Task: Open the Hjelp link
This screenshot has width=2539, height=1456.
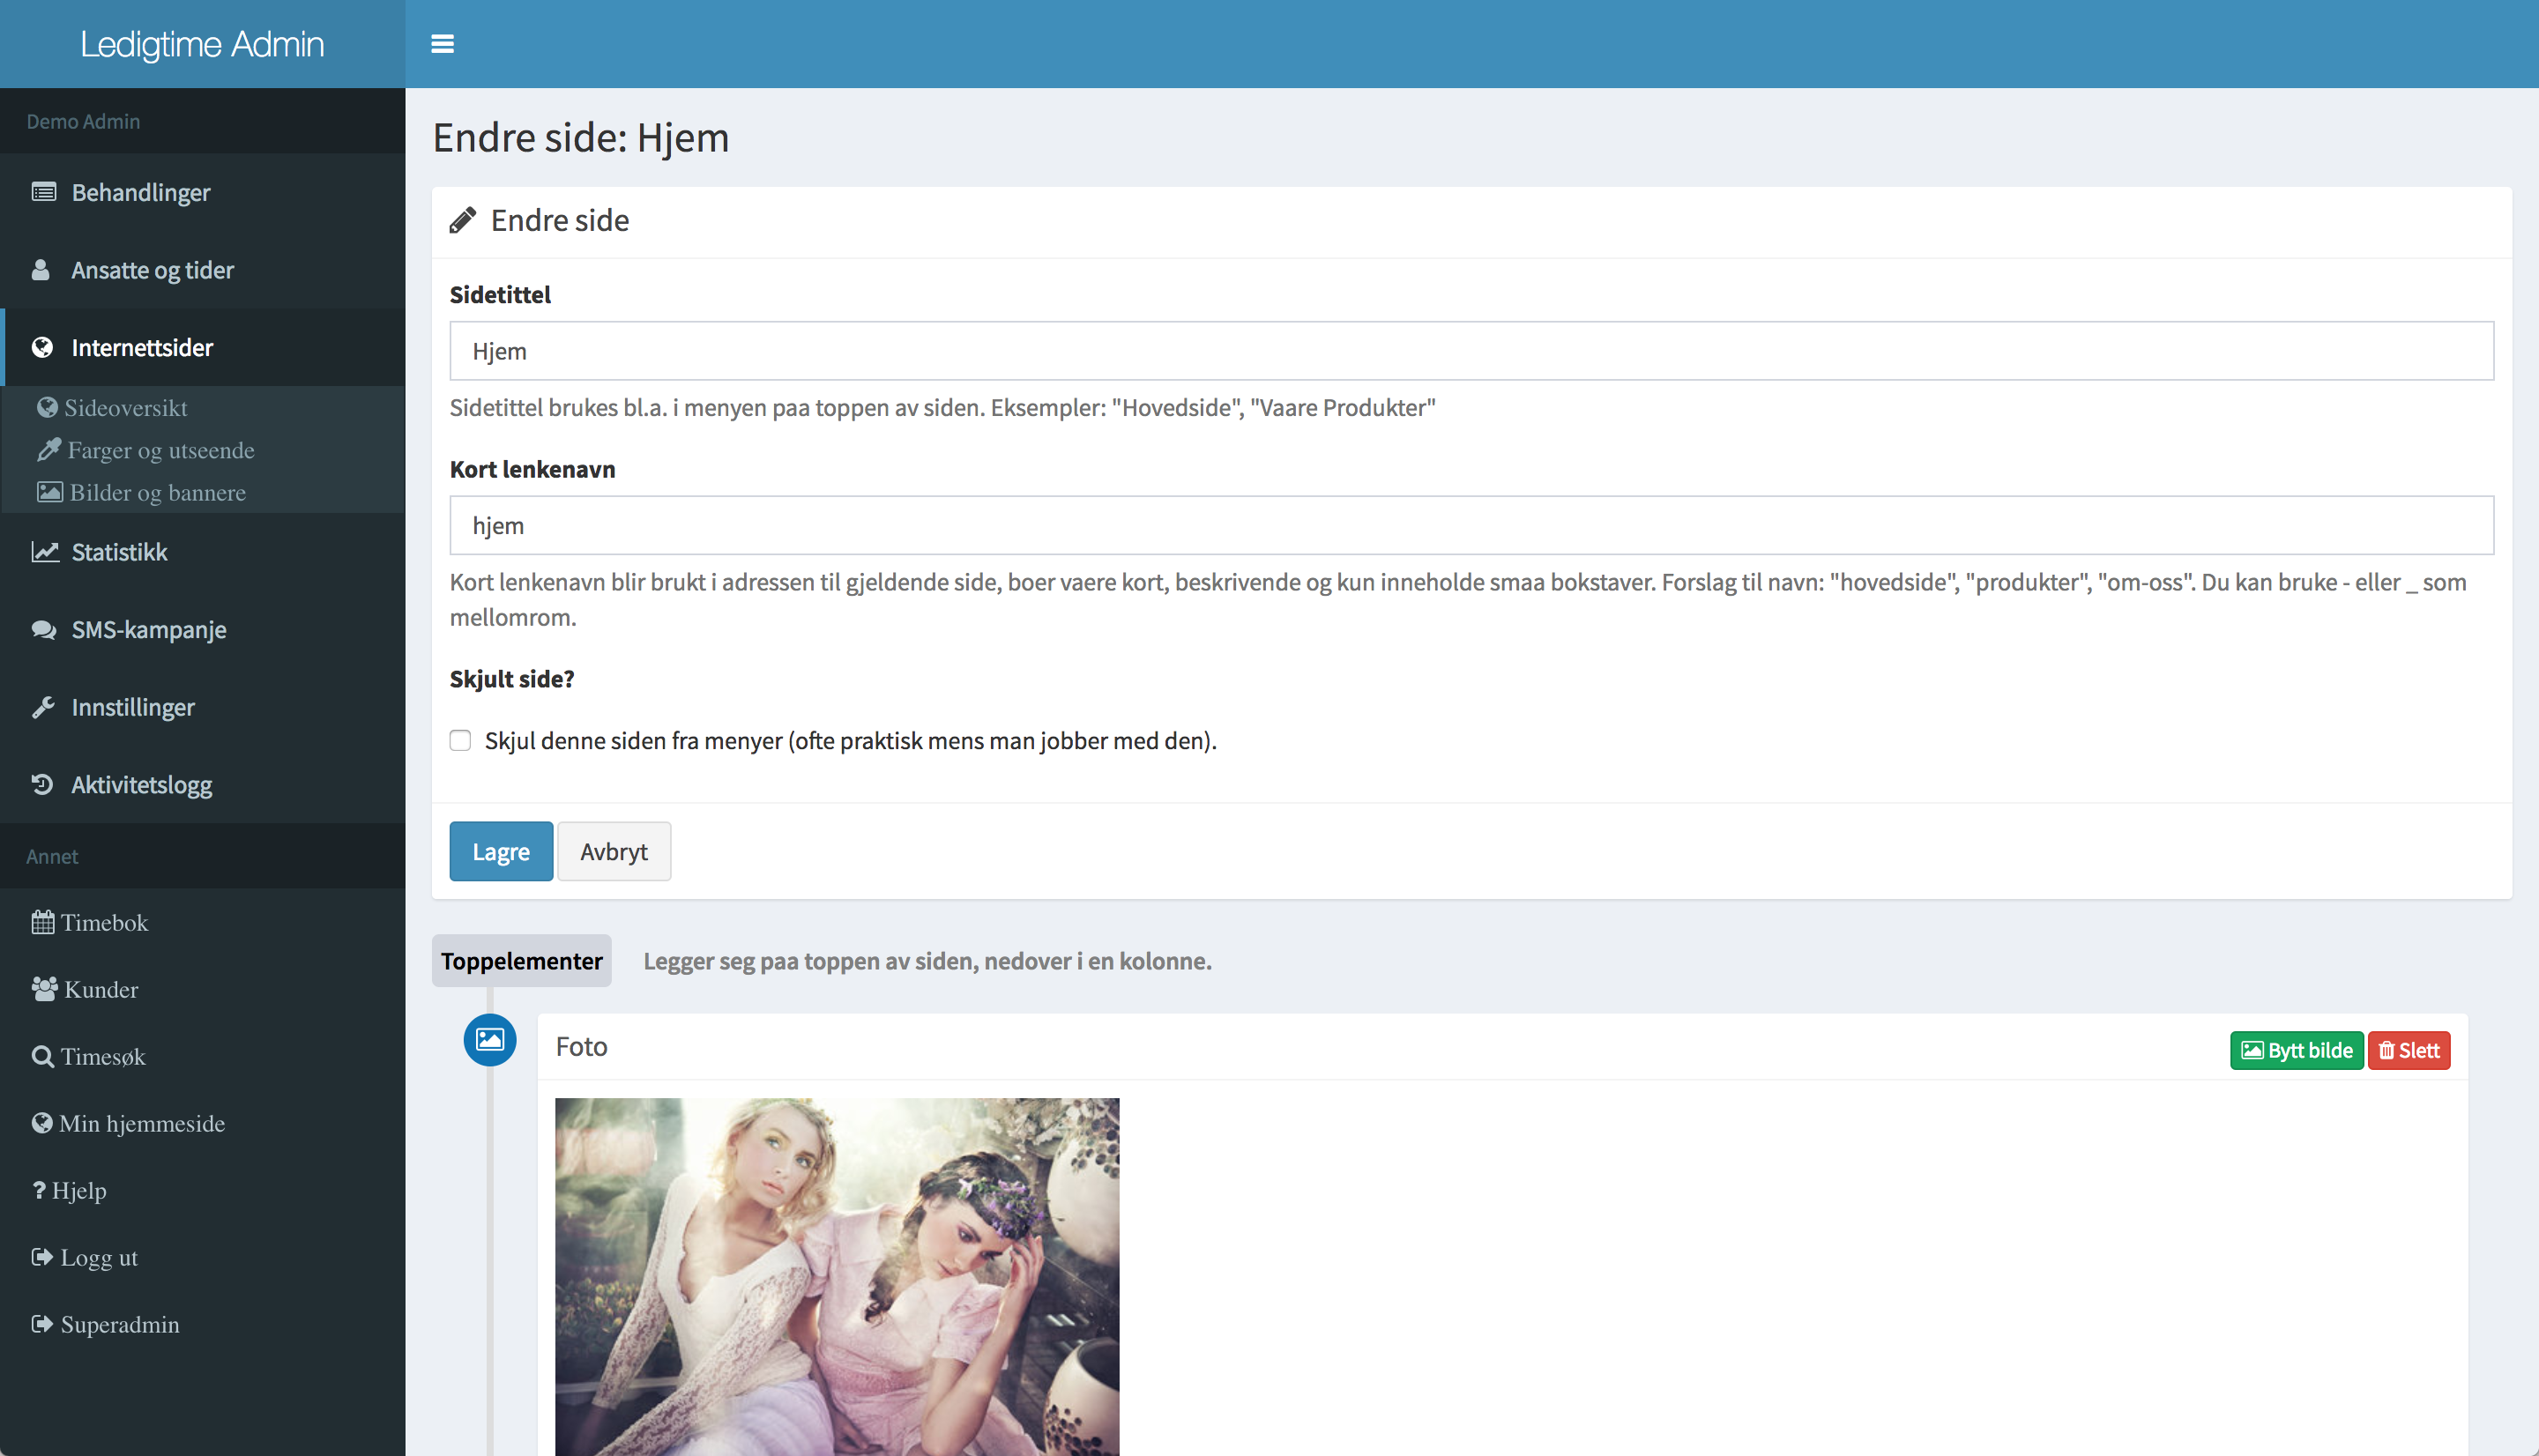Action: coord(79,1190)
